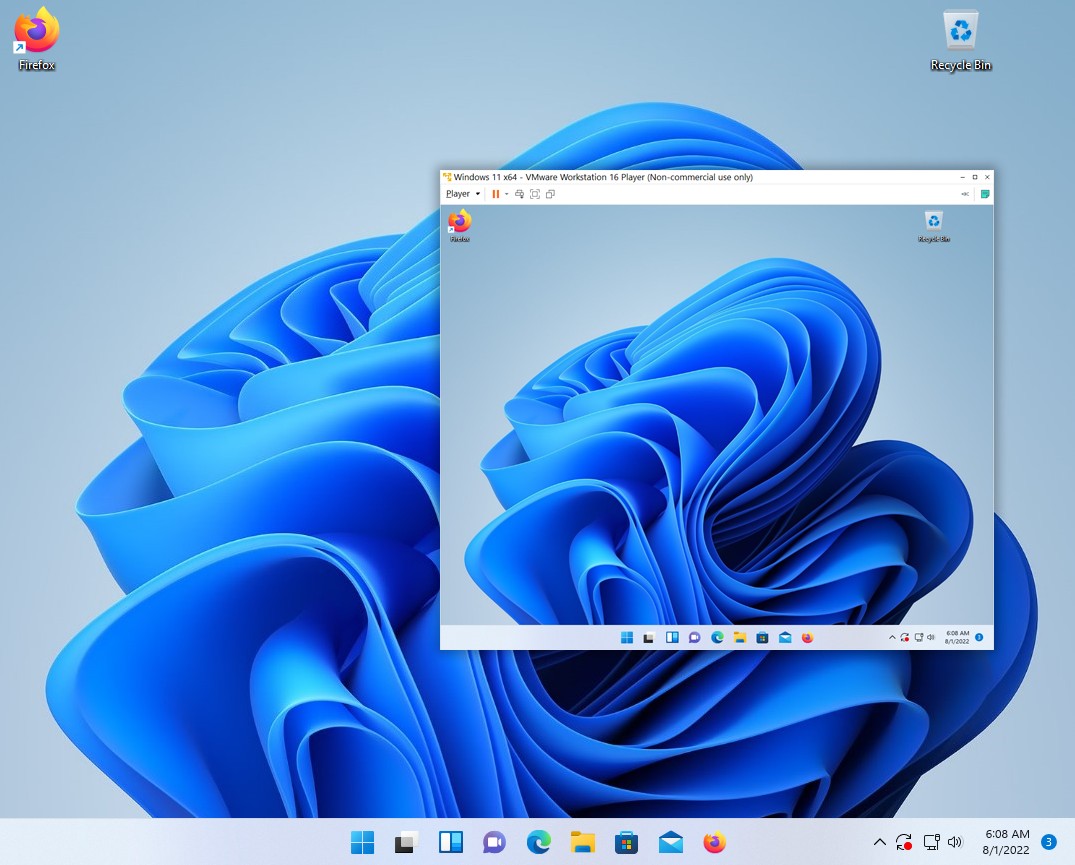Open the guest Start menu
This screenshot has width=1075, height=865.
coord(626,637)
